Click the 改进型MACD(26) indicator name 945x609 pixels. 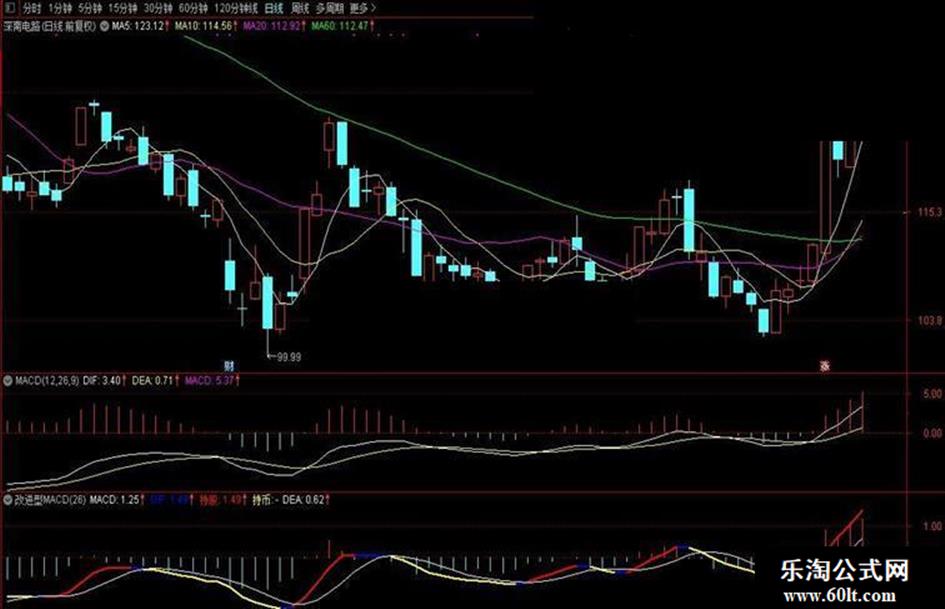coord(51,500)
